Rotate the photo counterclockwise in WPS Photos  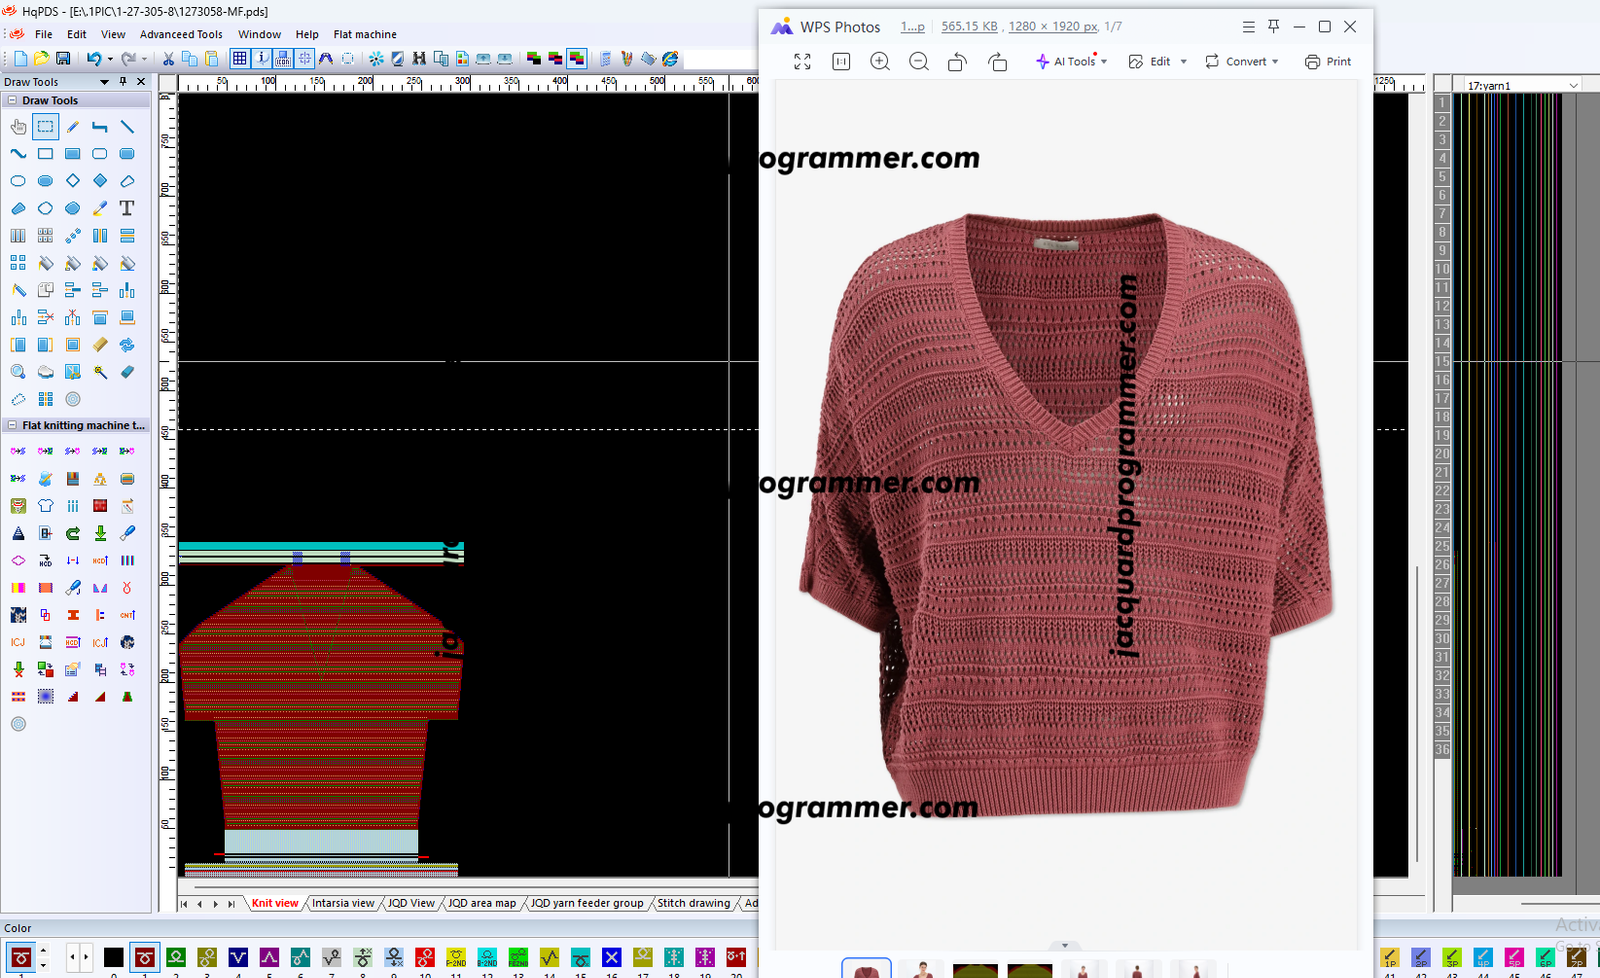pos(957,62)
